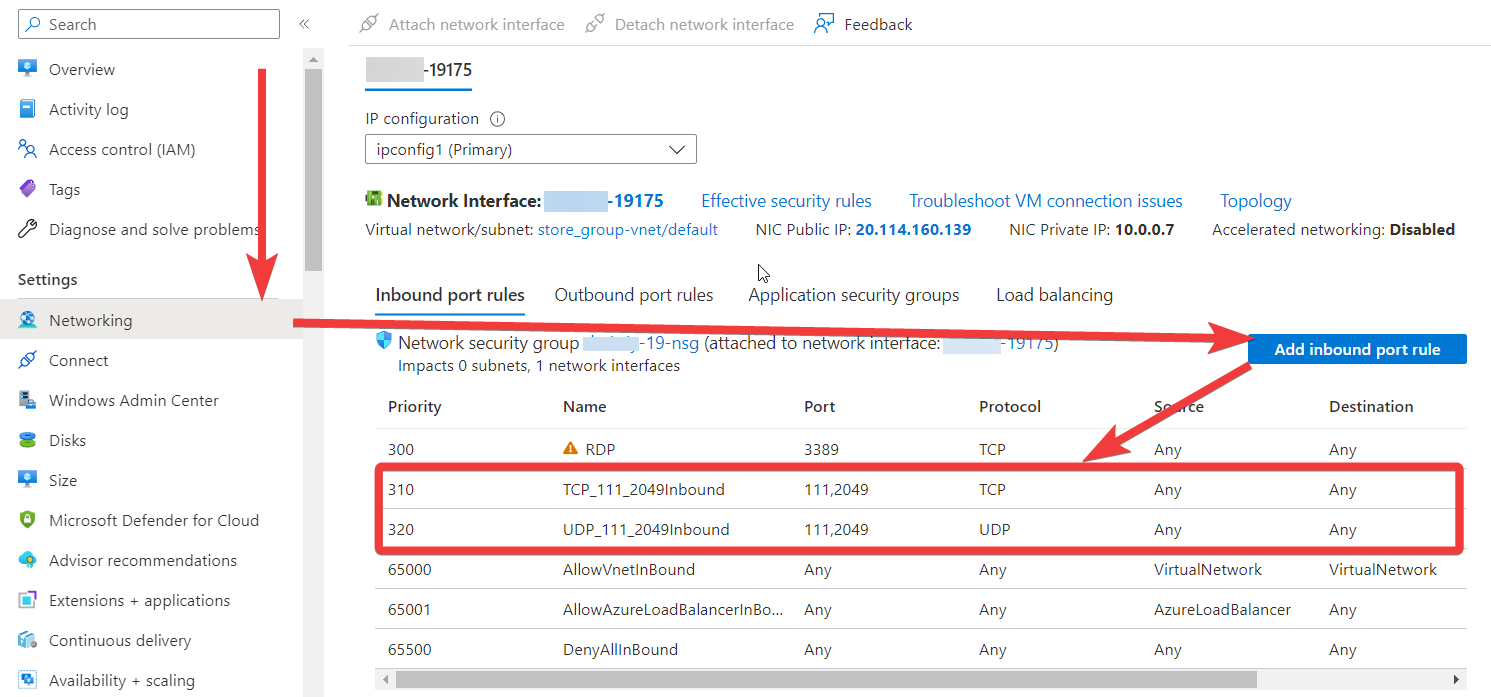Click the Tags icon
The height and width of the screenshot is (697, 1491).
[28, 189]
